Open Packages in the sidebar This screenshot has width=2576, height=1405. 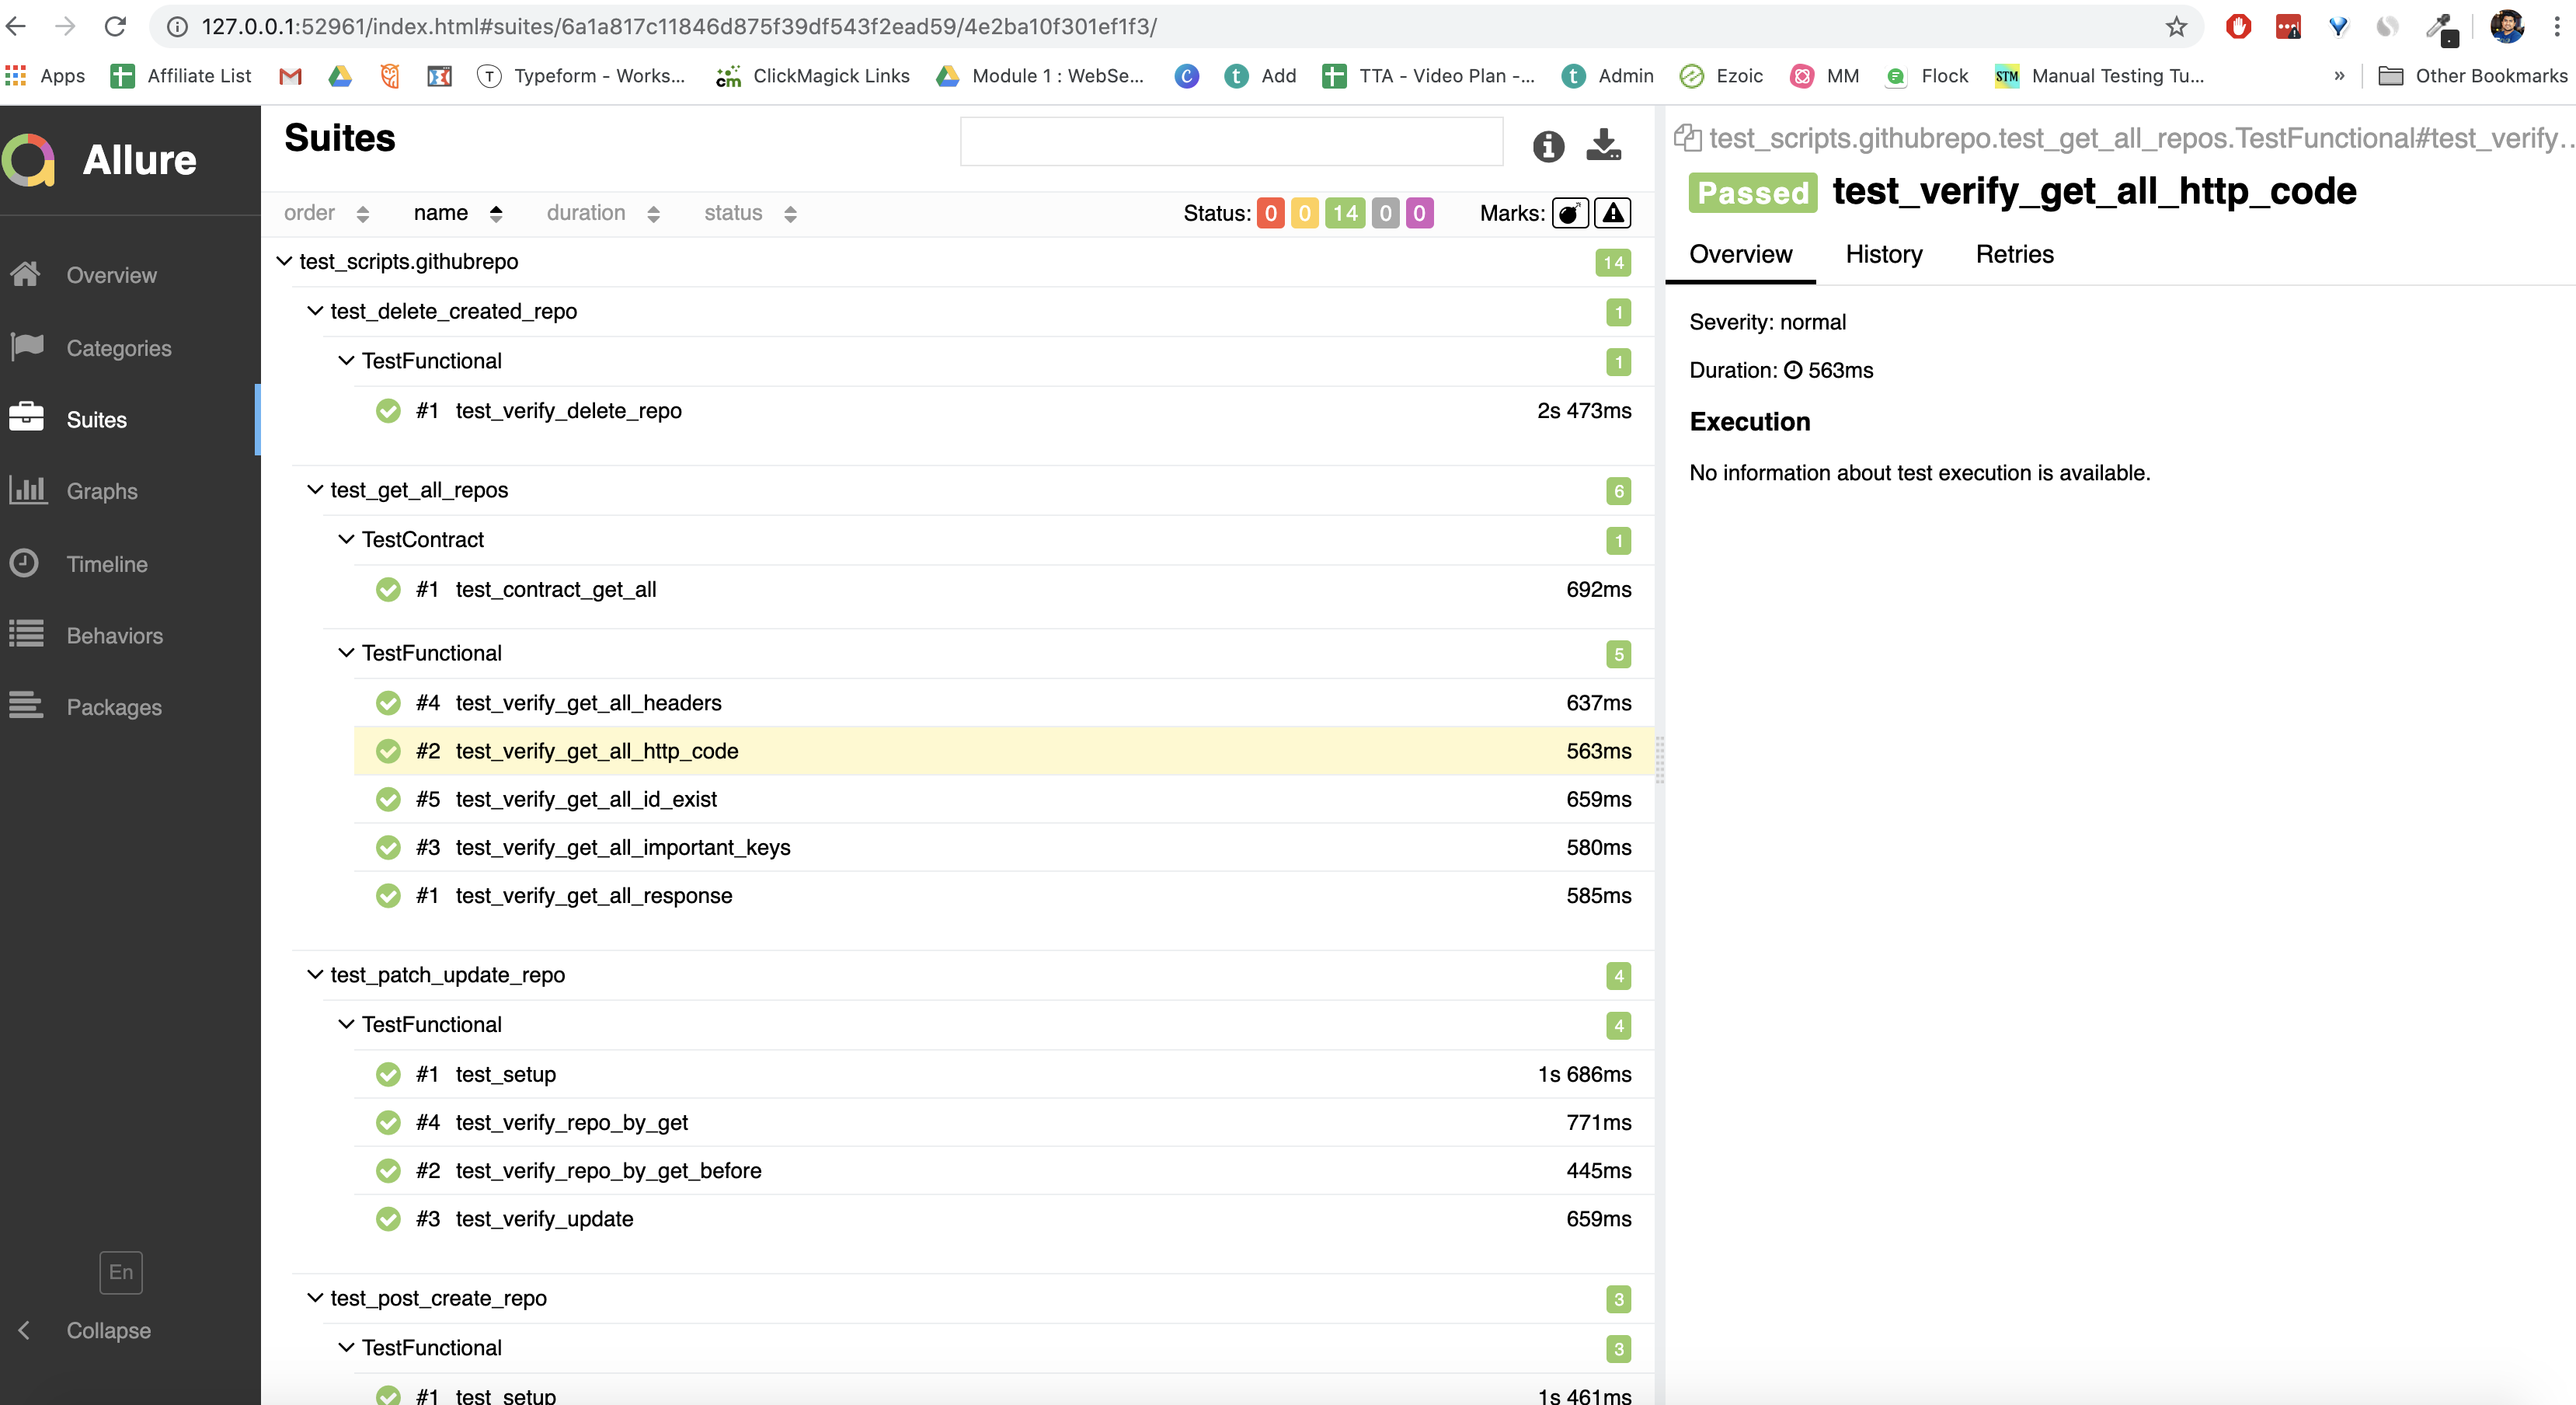[113, 707]
